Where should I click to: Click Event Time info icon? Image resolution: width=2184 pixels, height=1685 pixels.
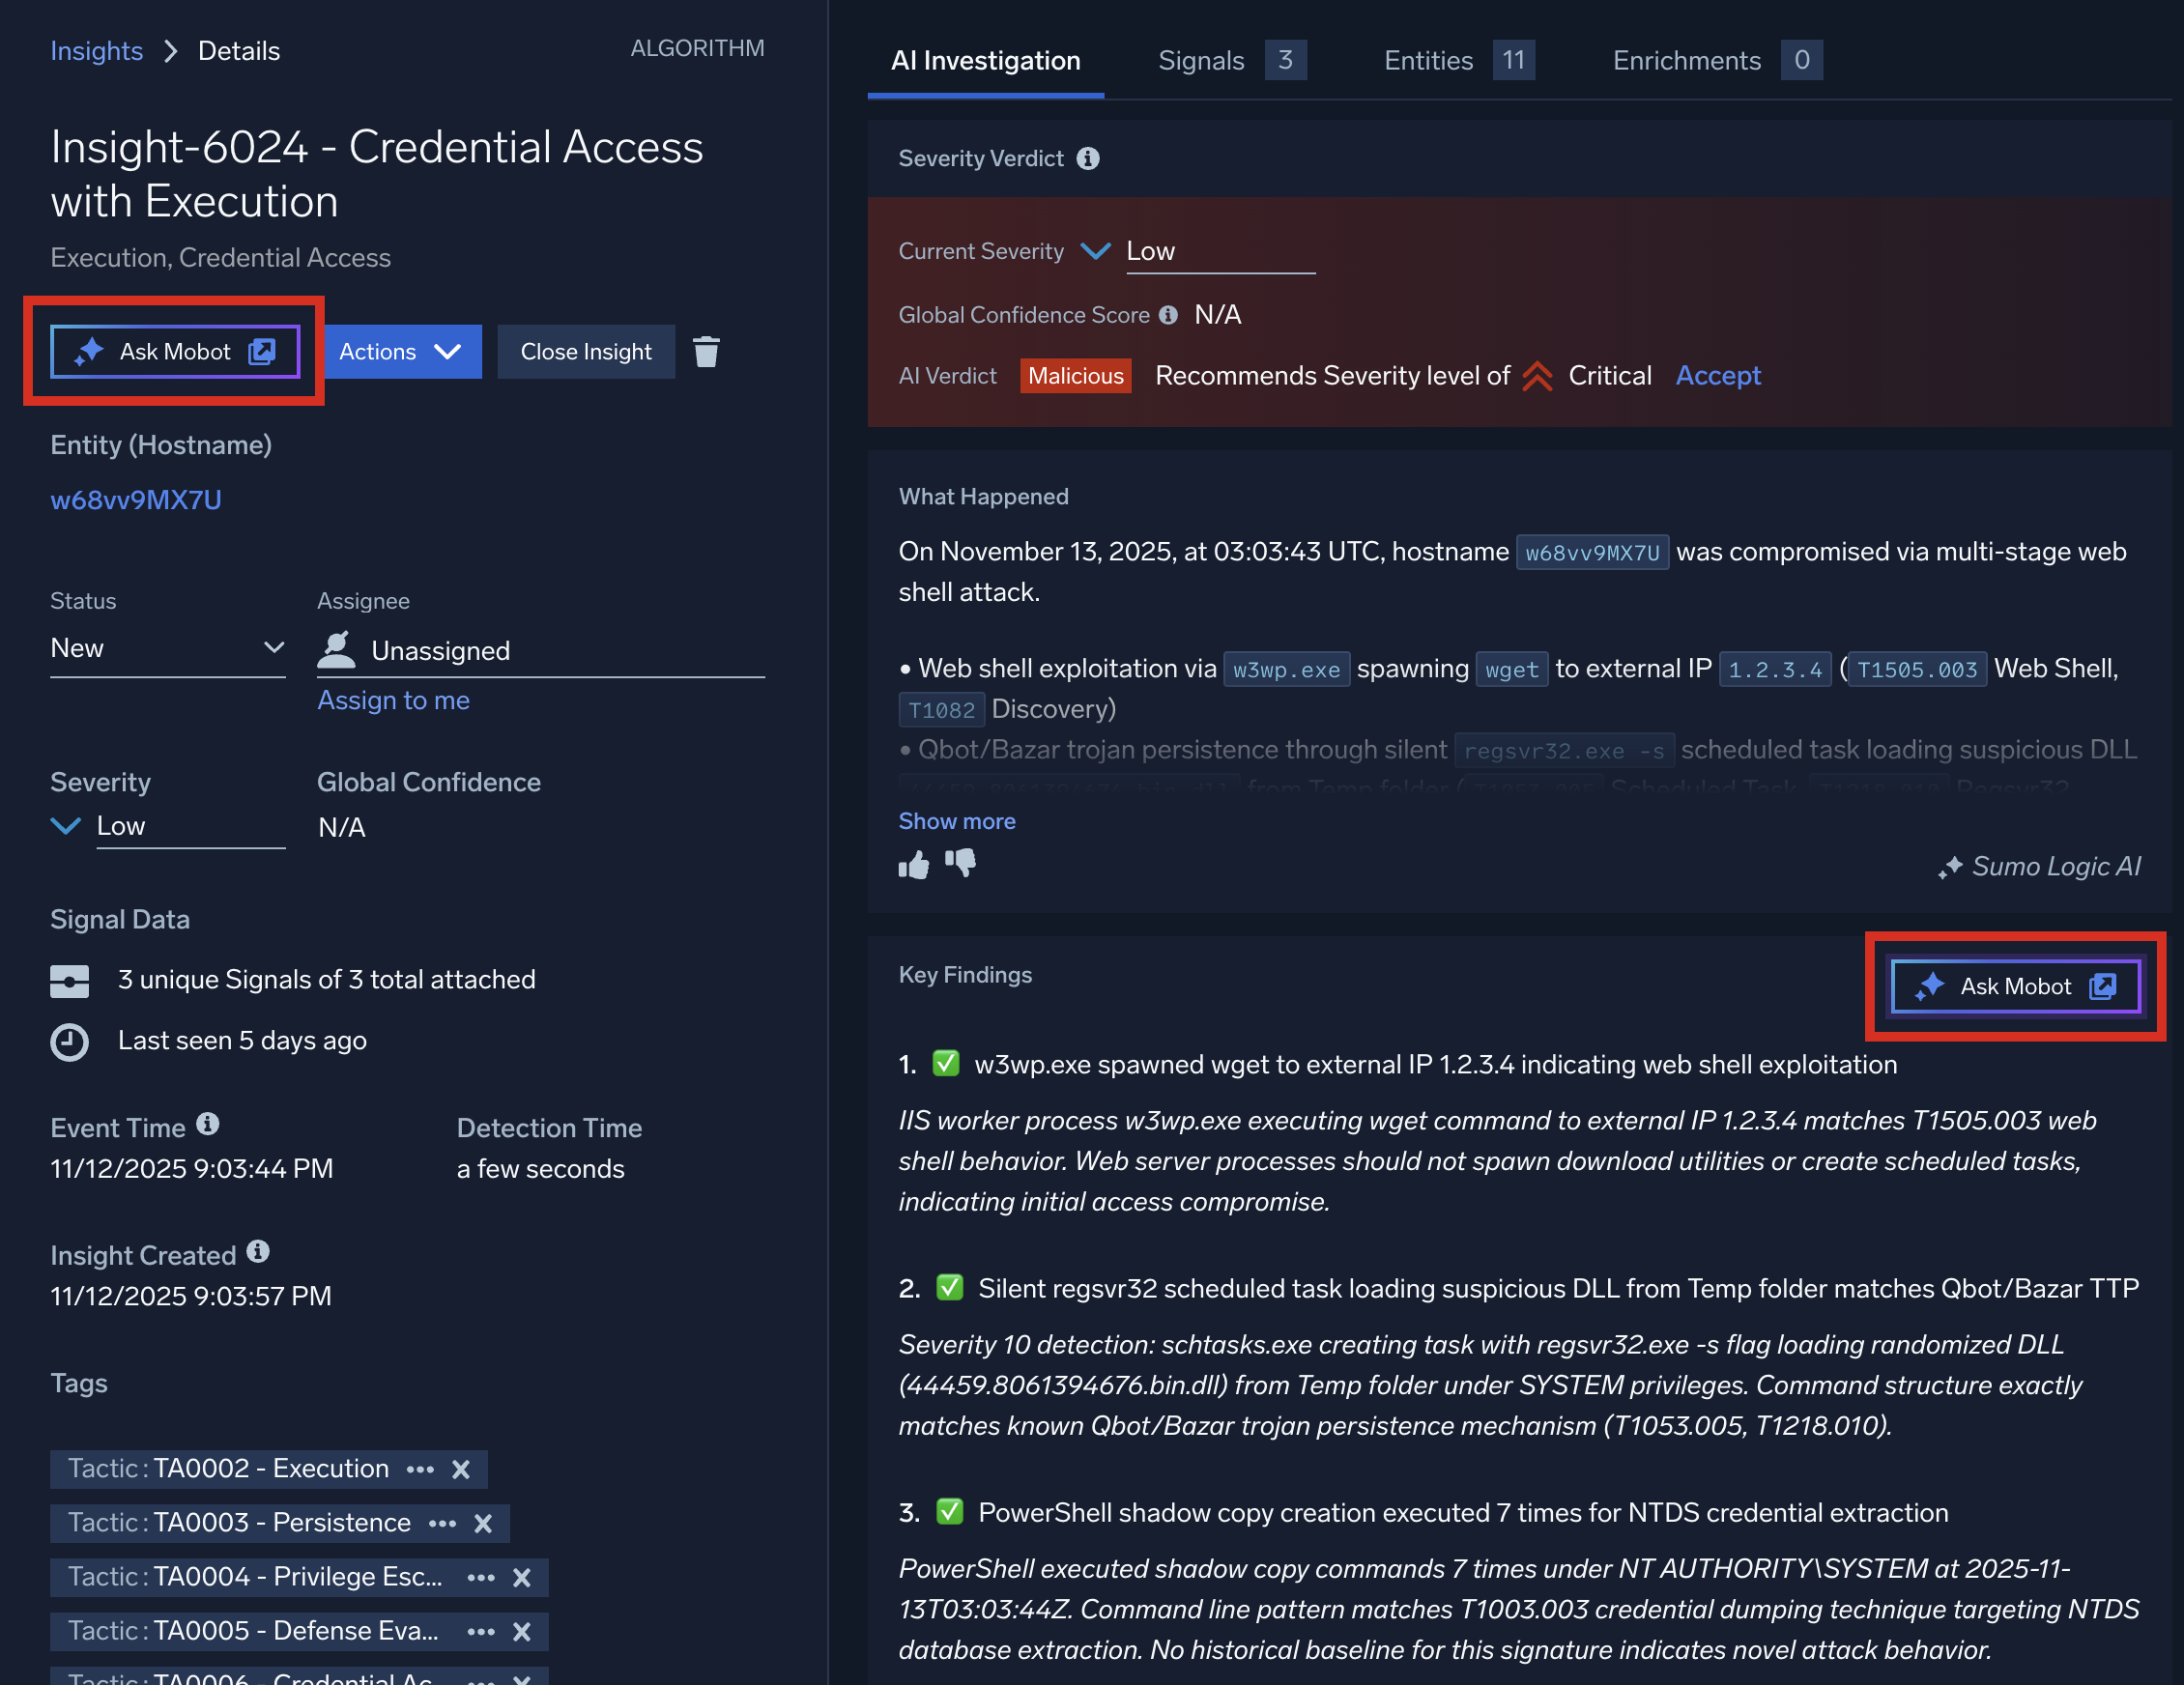pyautogui.click(x=208, y=1124)
